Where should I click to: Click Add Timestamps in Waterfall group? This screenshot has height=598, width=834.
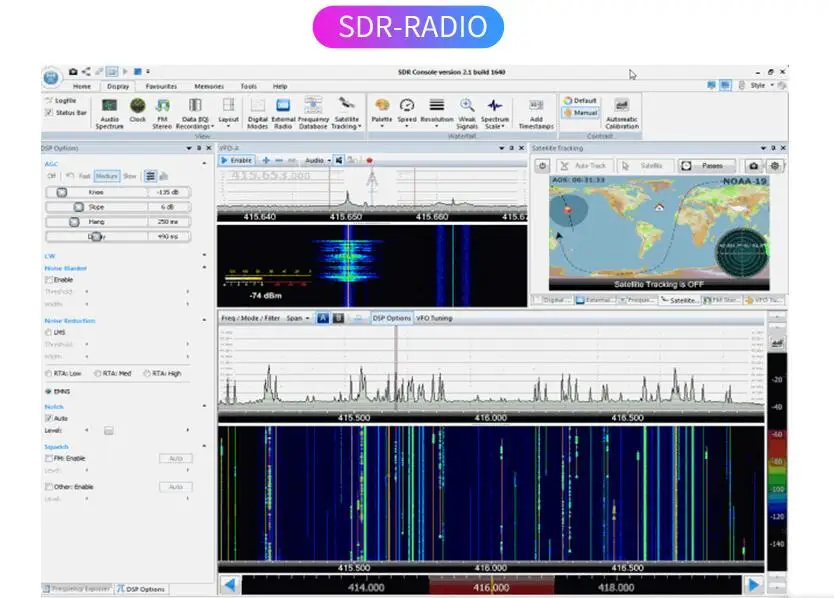click(536, 112)
